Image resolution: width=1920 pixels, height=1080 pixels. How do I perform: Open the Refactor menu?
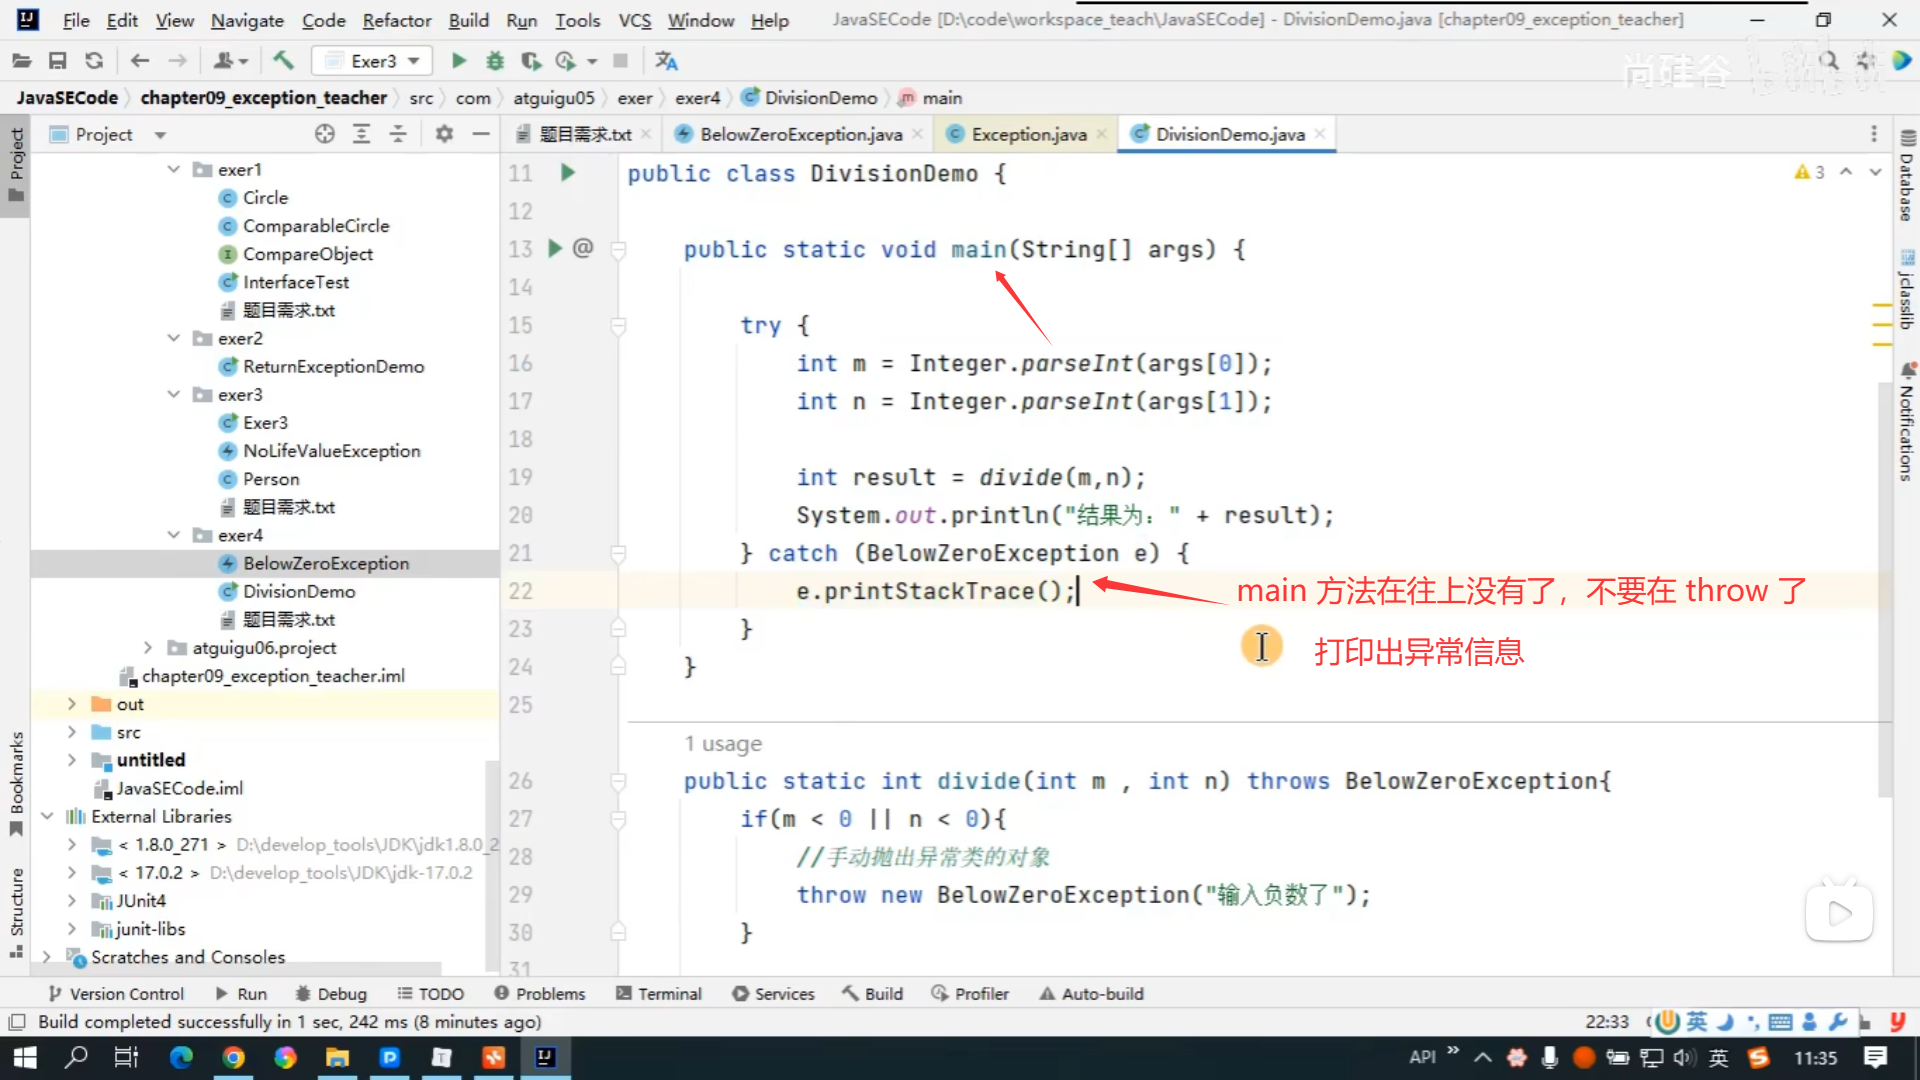(396, 20)
